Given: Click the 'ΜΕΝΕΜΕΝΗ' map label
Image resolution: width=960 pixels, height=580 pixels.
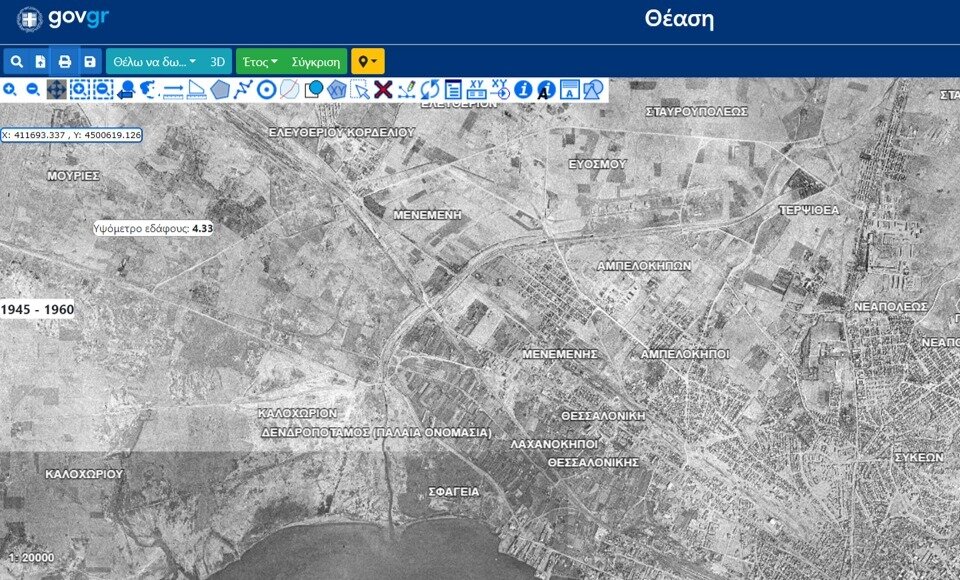Looking at the screenshot, I should coord(427,215).
